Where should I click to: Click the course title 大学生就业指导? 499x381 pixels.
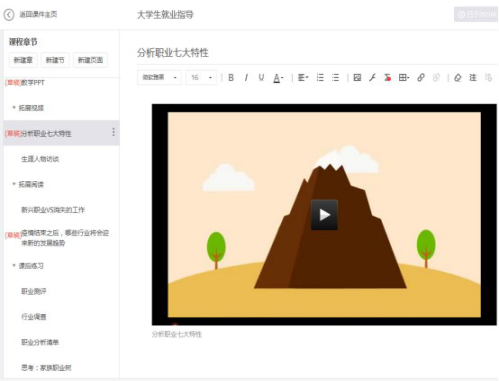pos(165,15)
